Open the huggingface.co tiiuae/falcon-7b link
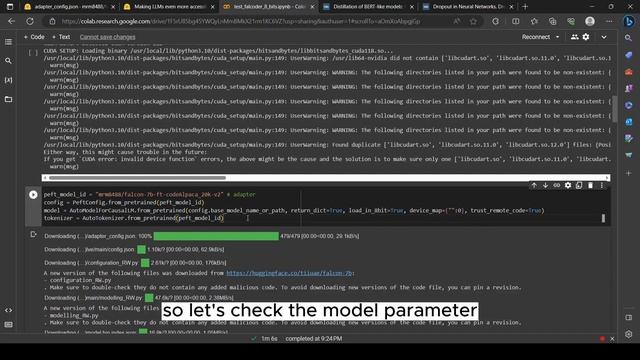 click(x=289, y=273)
